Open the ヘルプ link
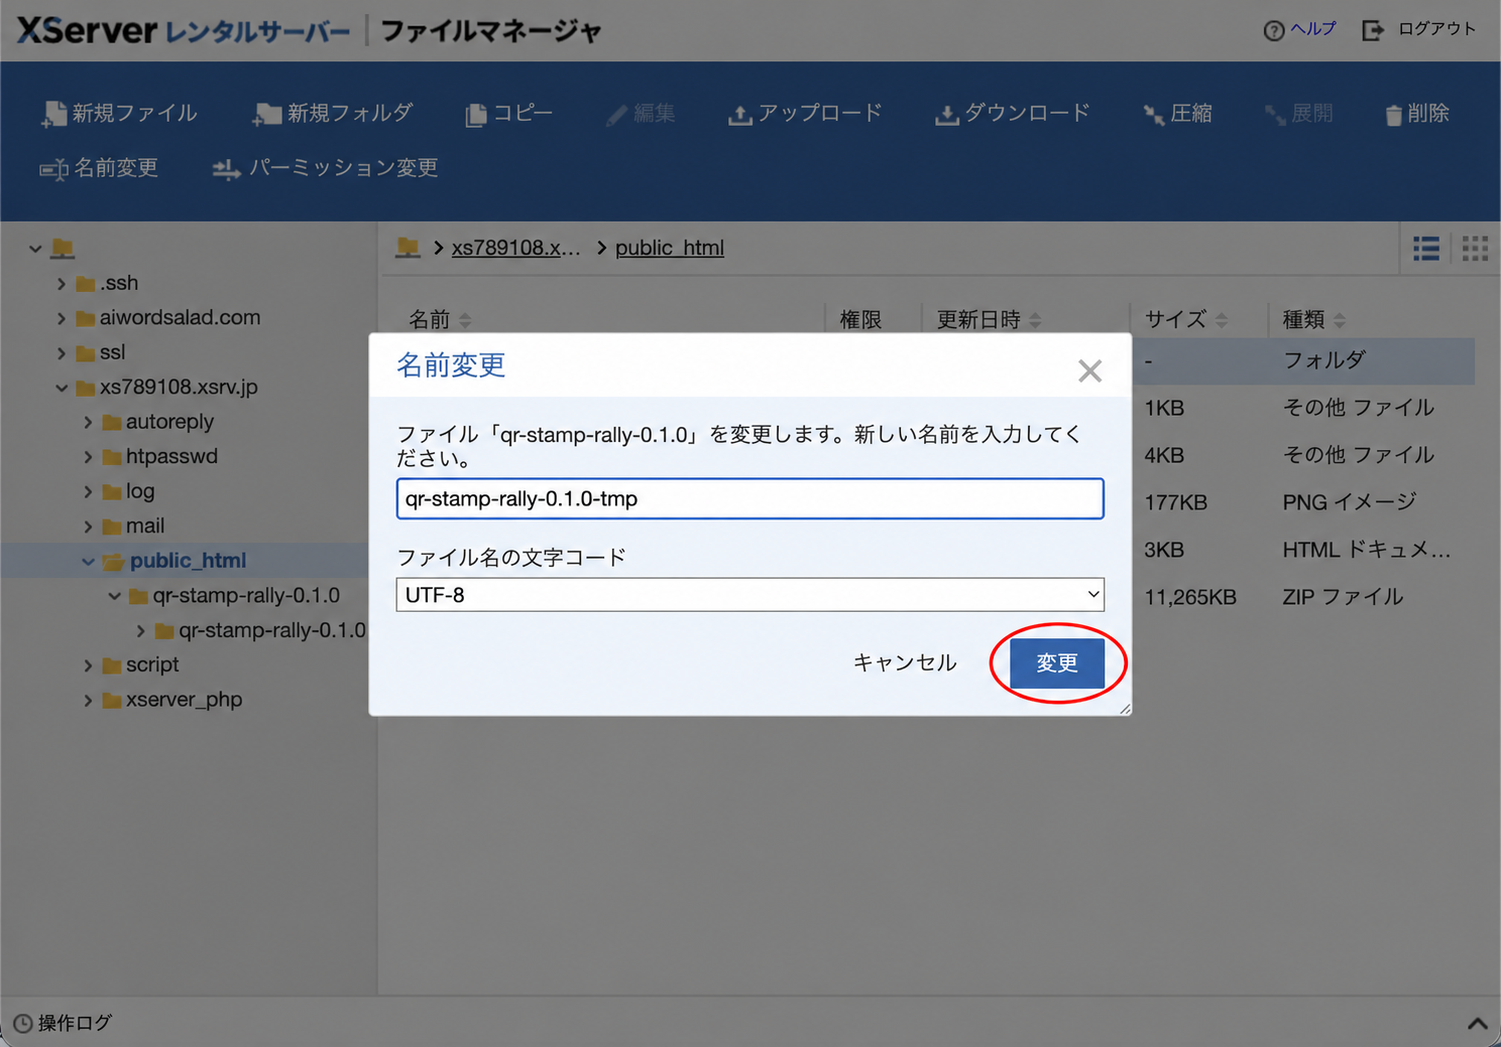Viewport: 1501px width, 1047px height. click(1300, 29)
